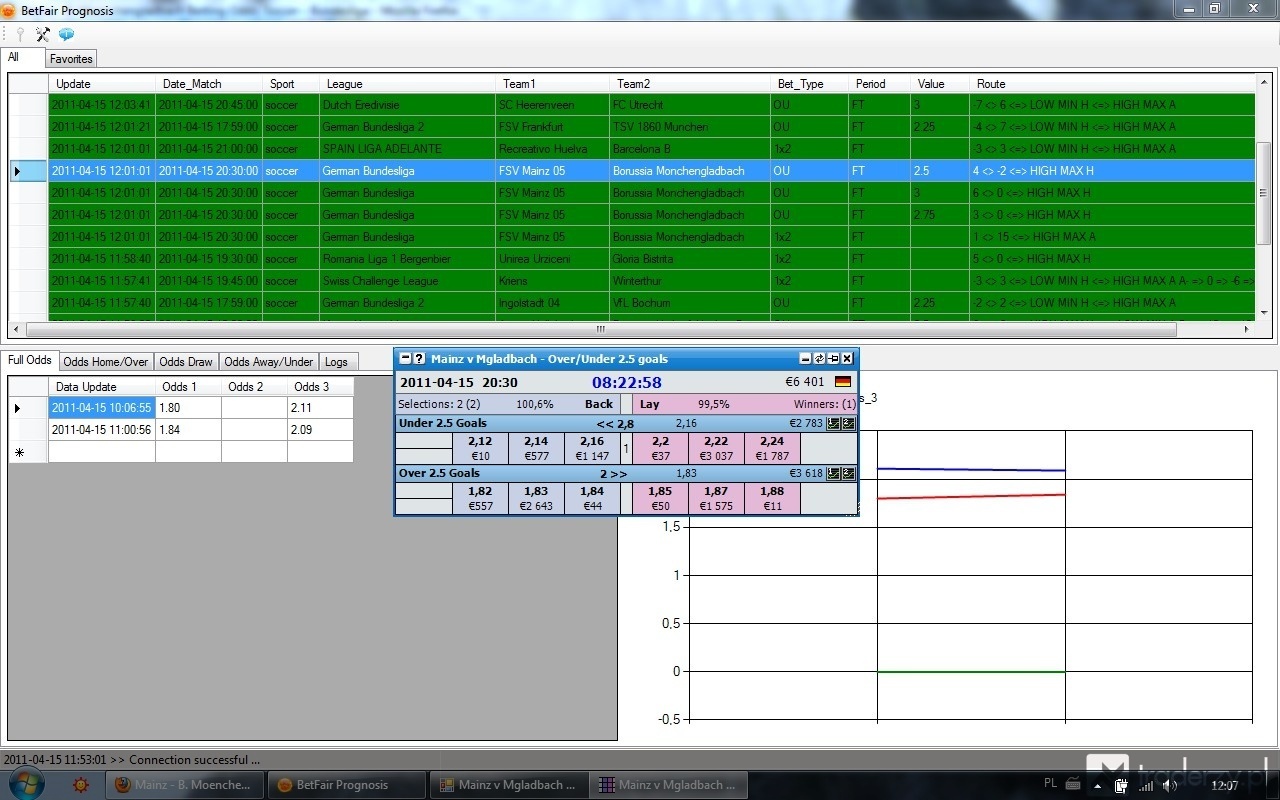The height and width of the screenshot is (800, 1280).
Task: Click the vertical scrollbar of matches grid
Action: (1264, 195)
